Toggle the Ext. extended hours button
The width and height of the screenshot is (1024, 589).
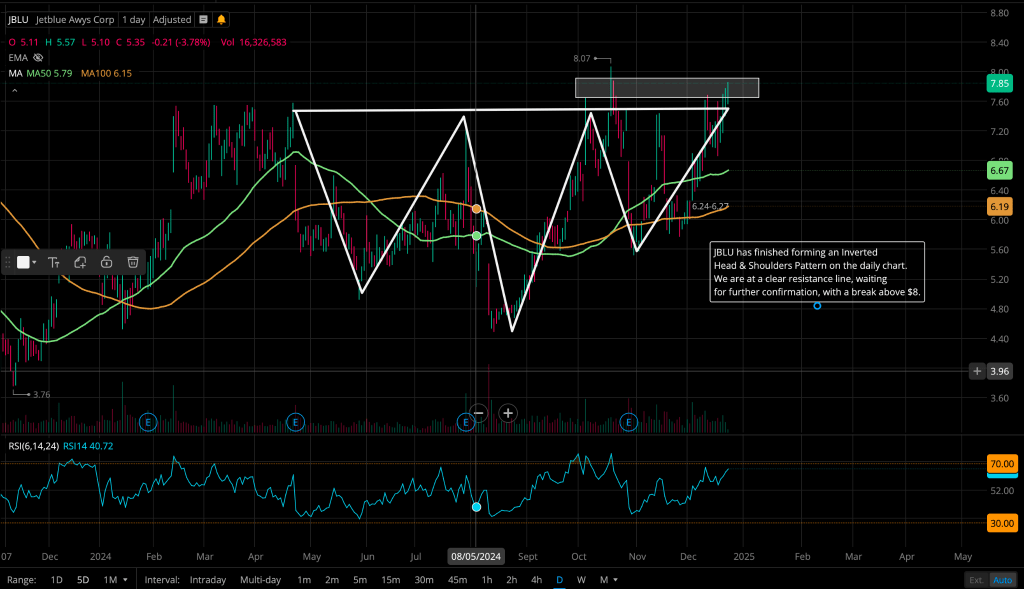pos(976,580)
